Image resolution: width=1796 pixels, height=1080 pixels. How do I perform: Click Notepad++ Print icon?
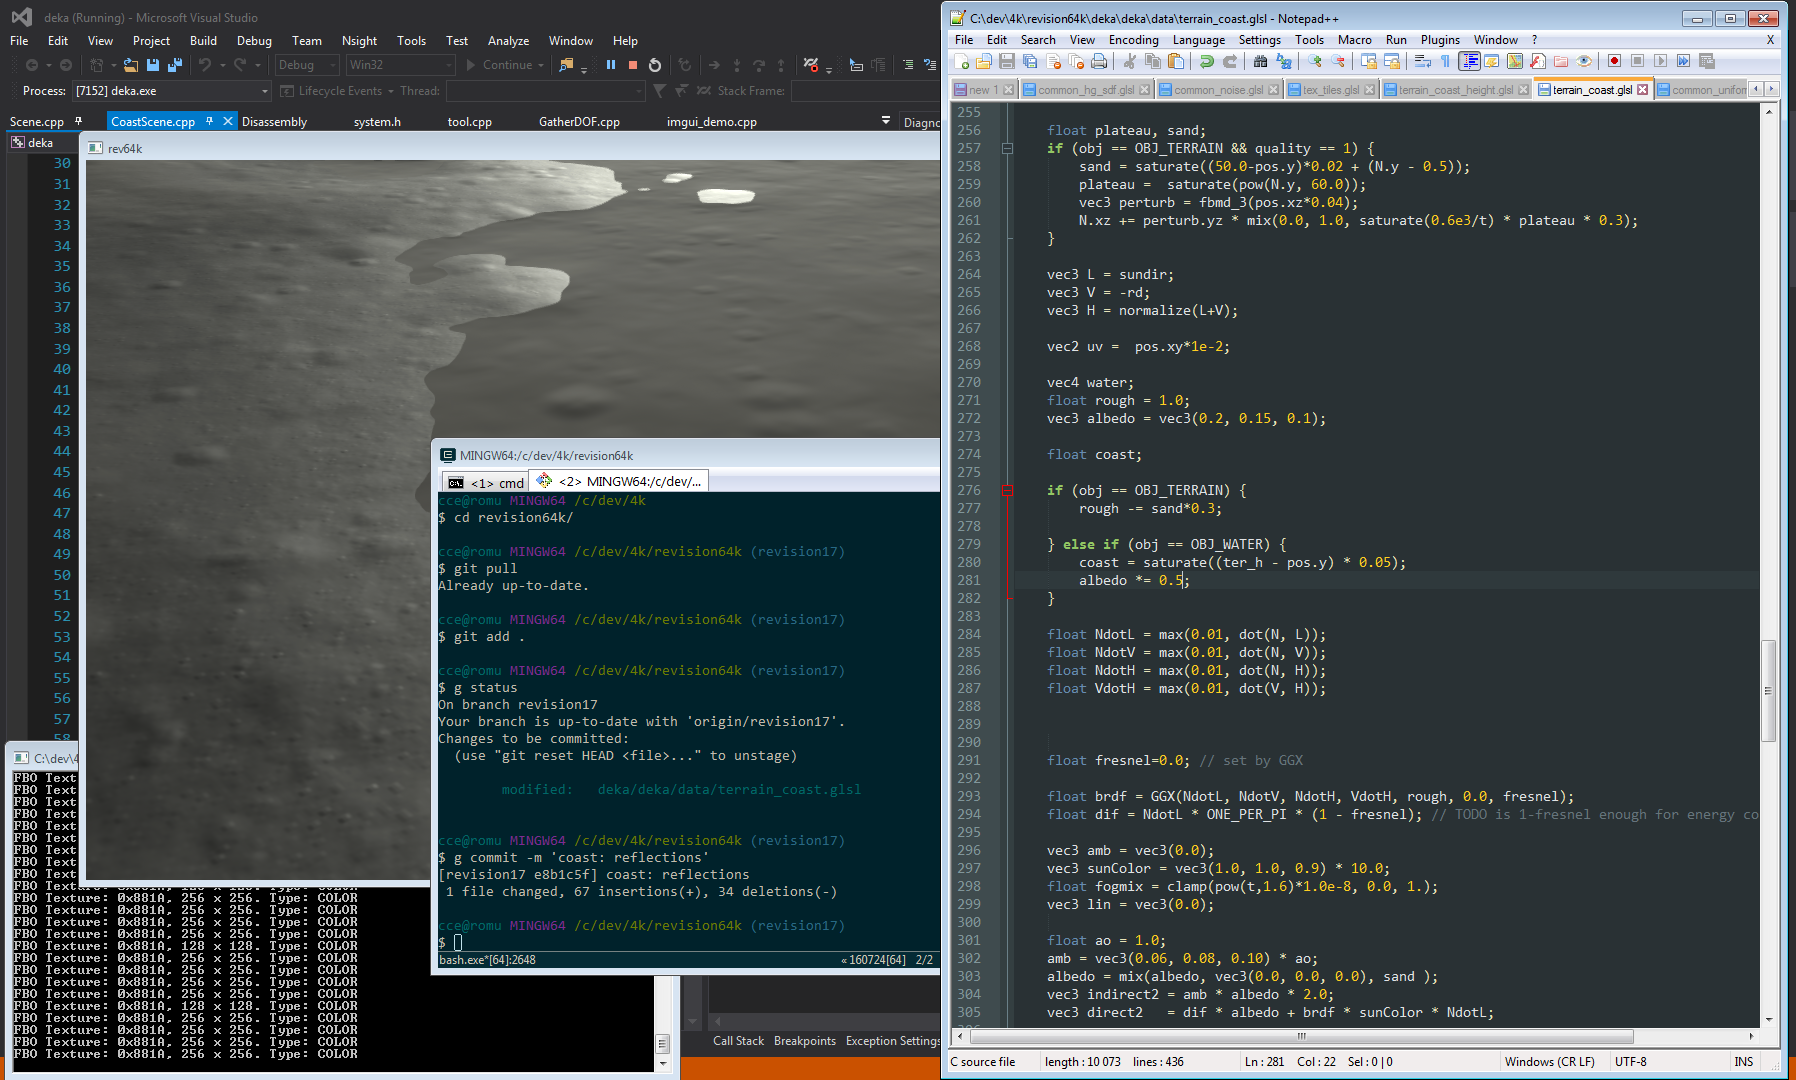pyautogui.click(x=1099, y=62)
